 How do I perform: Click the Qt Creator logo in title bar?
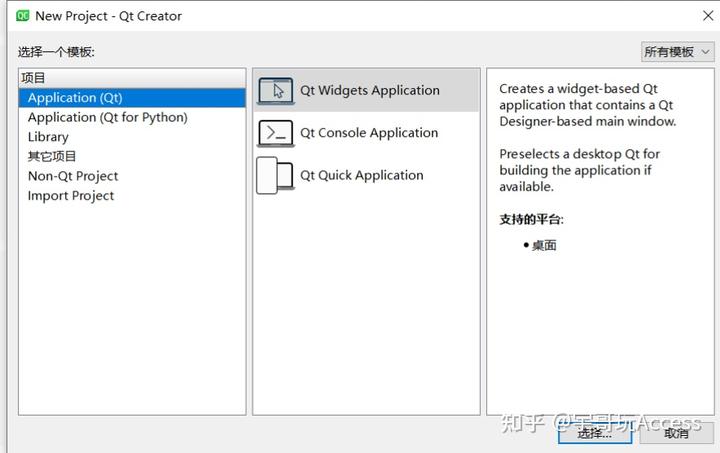[22, 16]
